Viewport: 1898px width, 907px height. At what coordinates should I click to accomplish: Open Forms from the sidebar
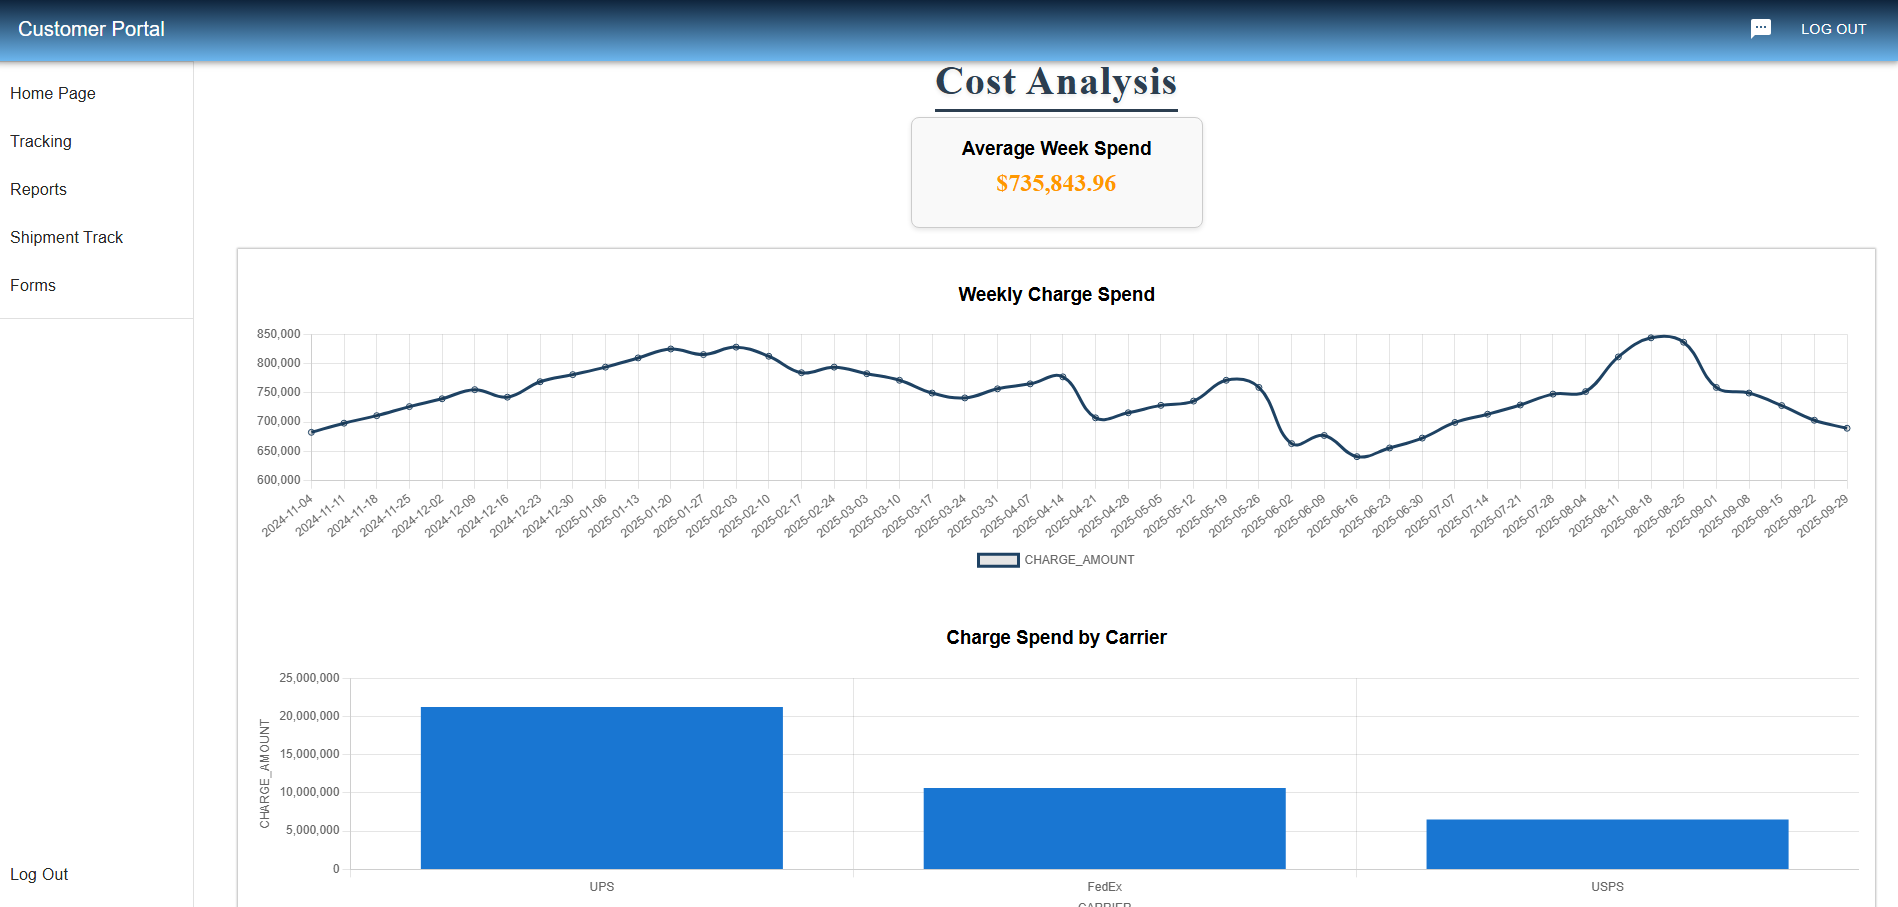(33, 285)
